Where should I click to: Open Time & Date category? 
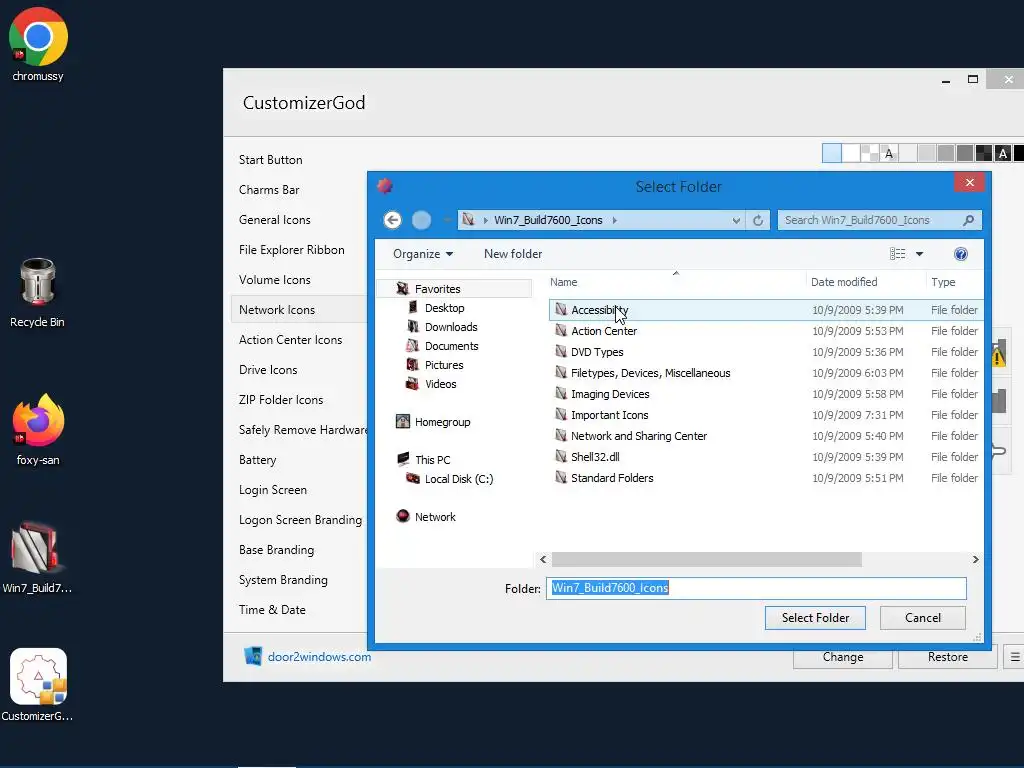tap(272, 610)
